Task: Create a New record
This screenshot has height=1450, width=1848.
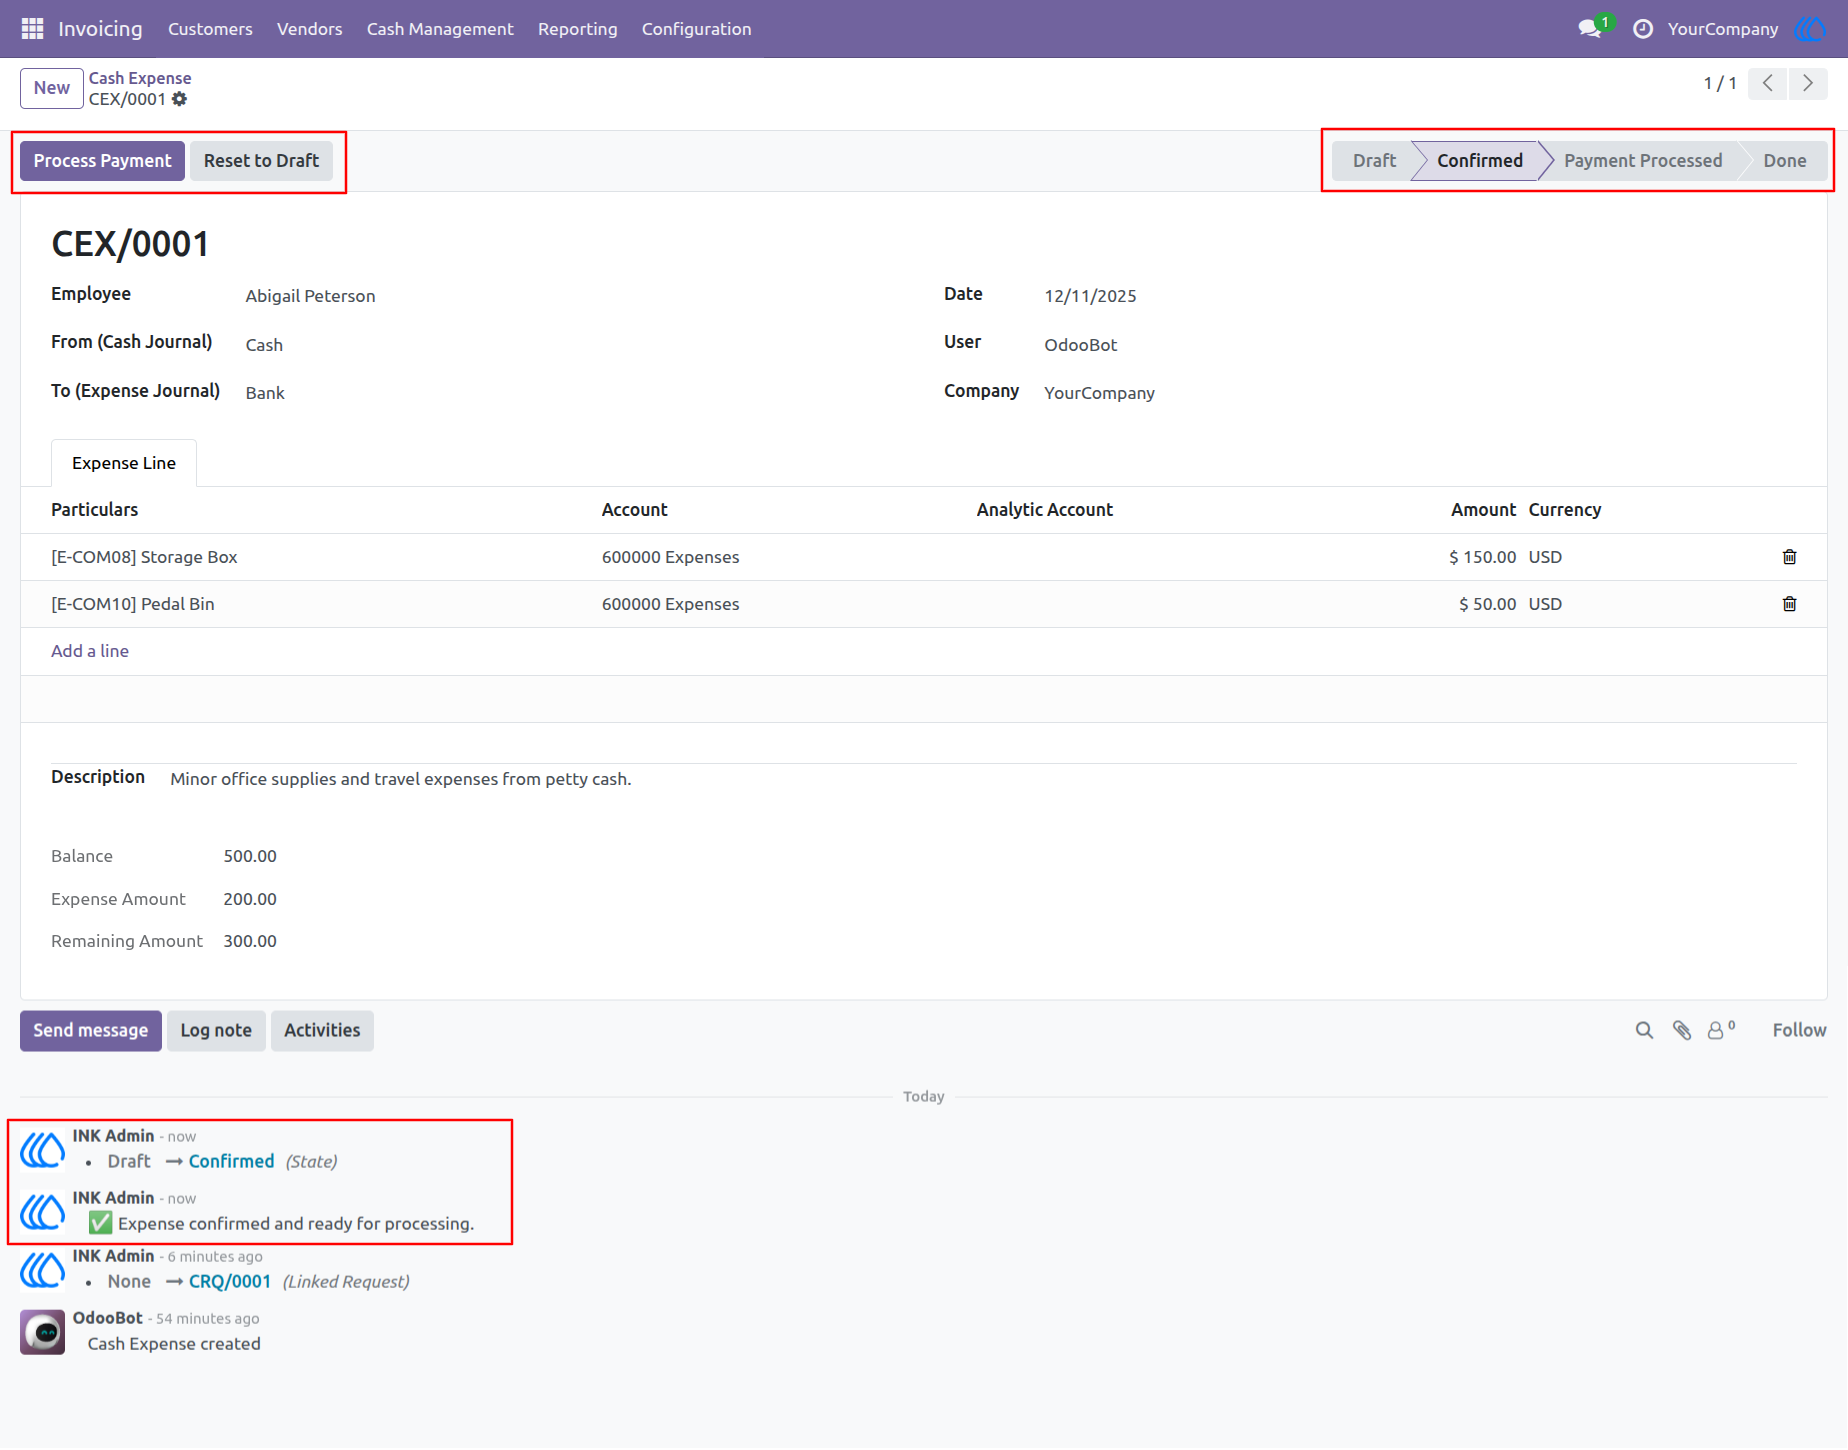Action: click(x=52, y=88)
